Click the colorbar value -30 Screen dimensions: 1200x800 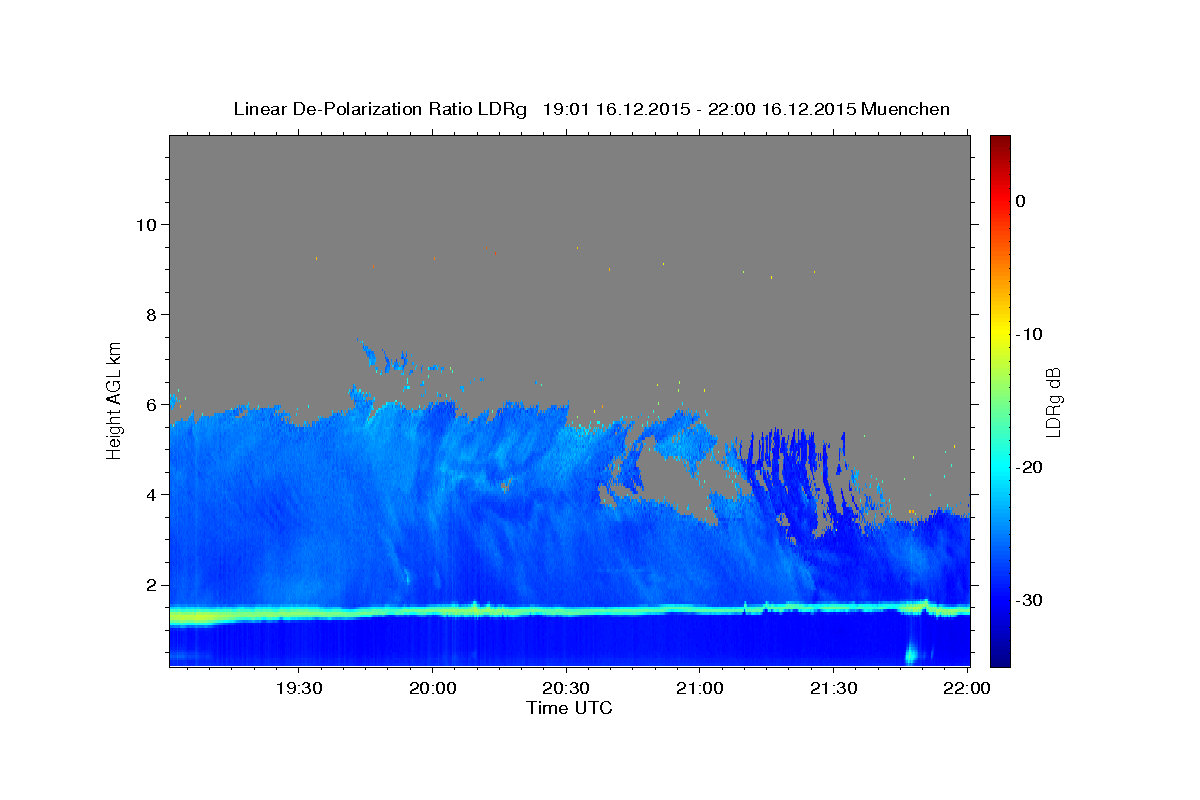tap(1030, 600)
